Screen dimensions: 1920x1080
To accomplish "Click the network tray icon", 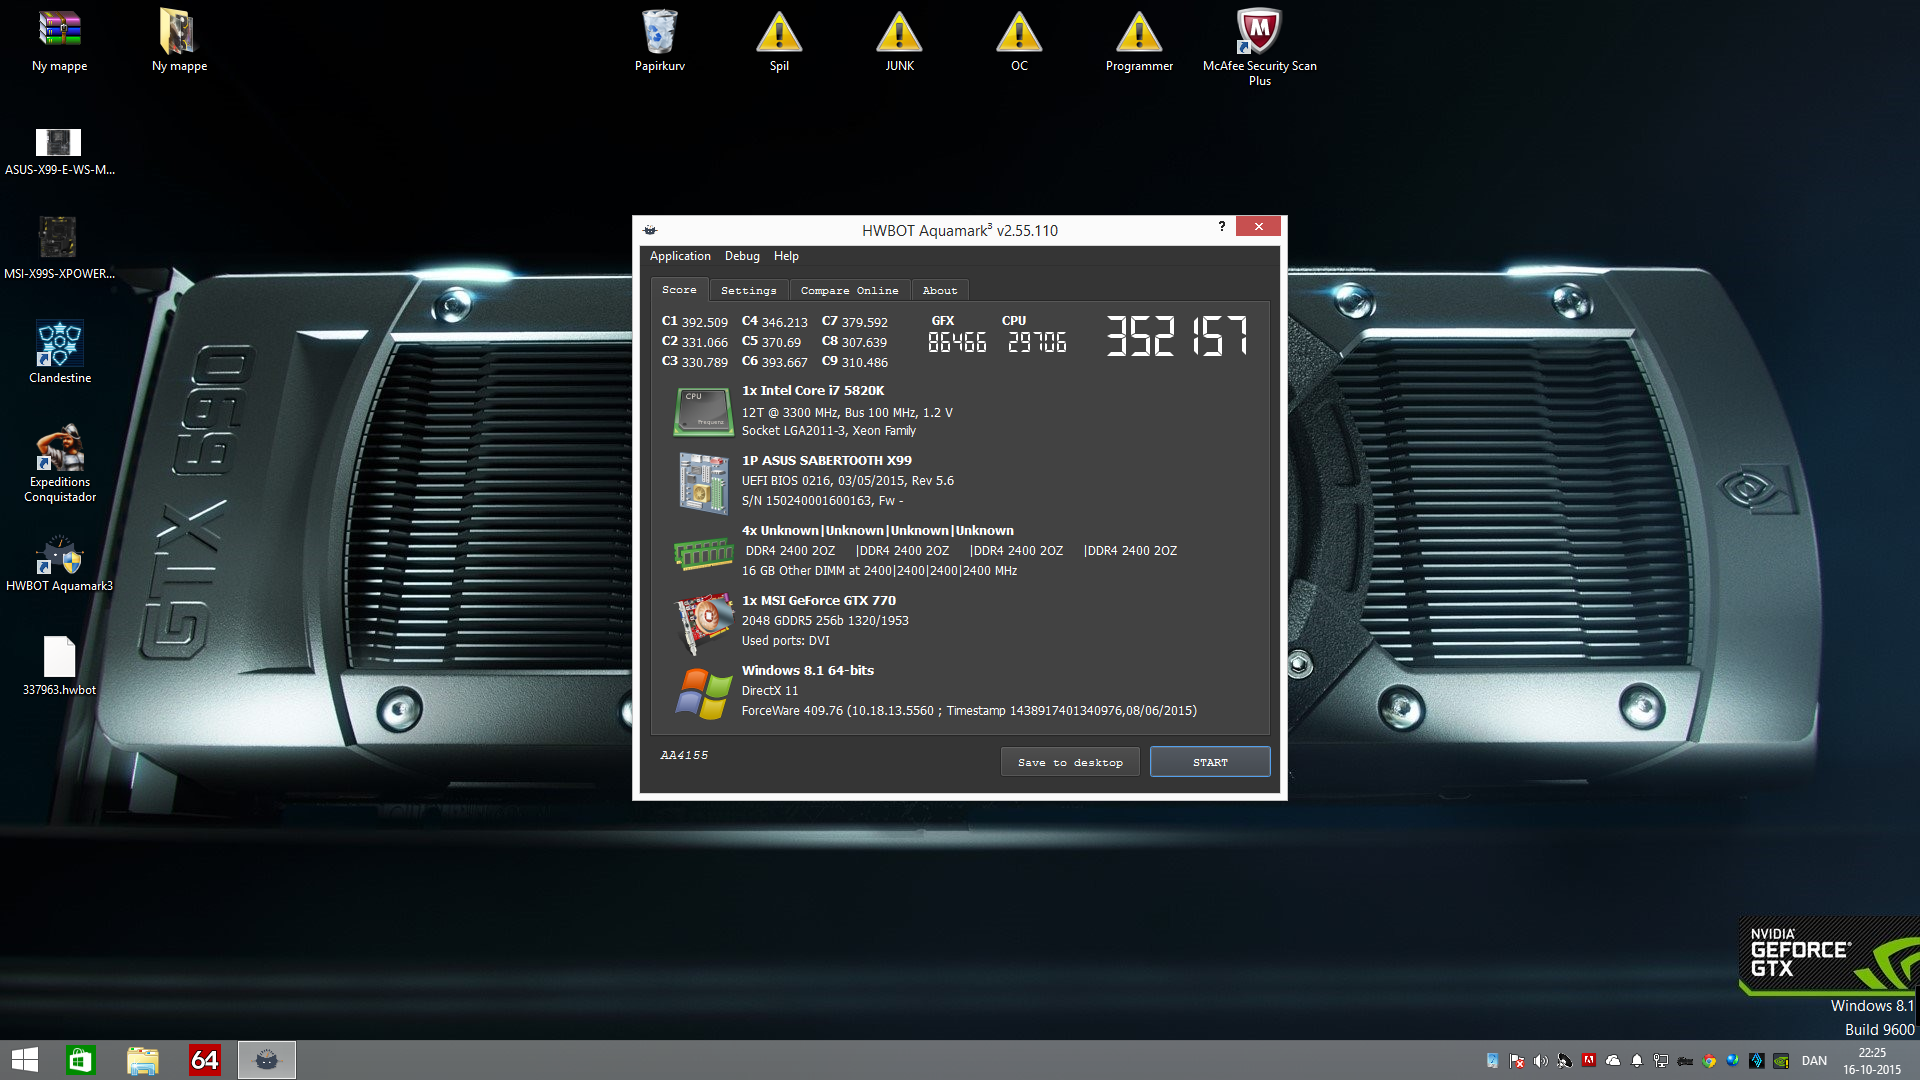I will tap(1661, 1061).
